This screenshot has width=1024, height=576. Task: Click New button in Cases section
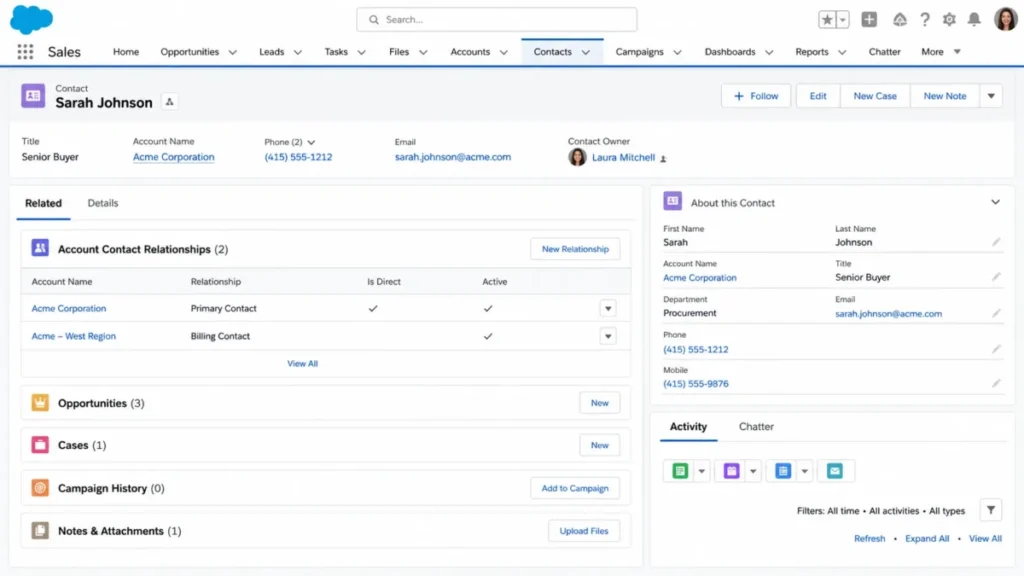(x=599, y=445)
